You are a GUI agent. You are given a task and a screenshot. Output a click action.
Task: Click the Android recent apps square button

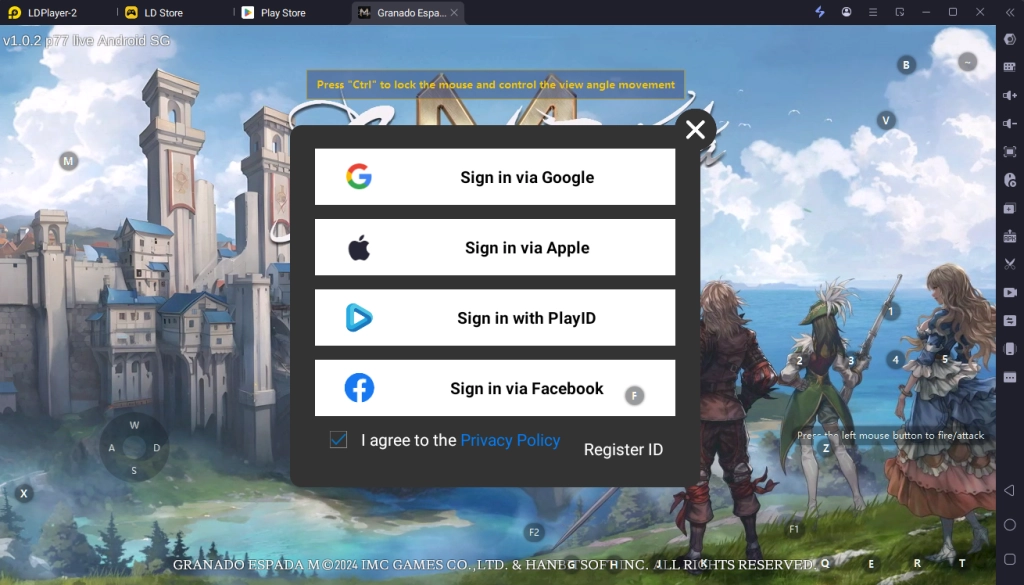1010,560
